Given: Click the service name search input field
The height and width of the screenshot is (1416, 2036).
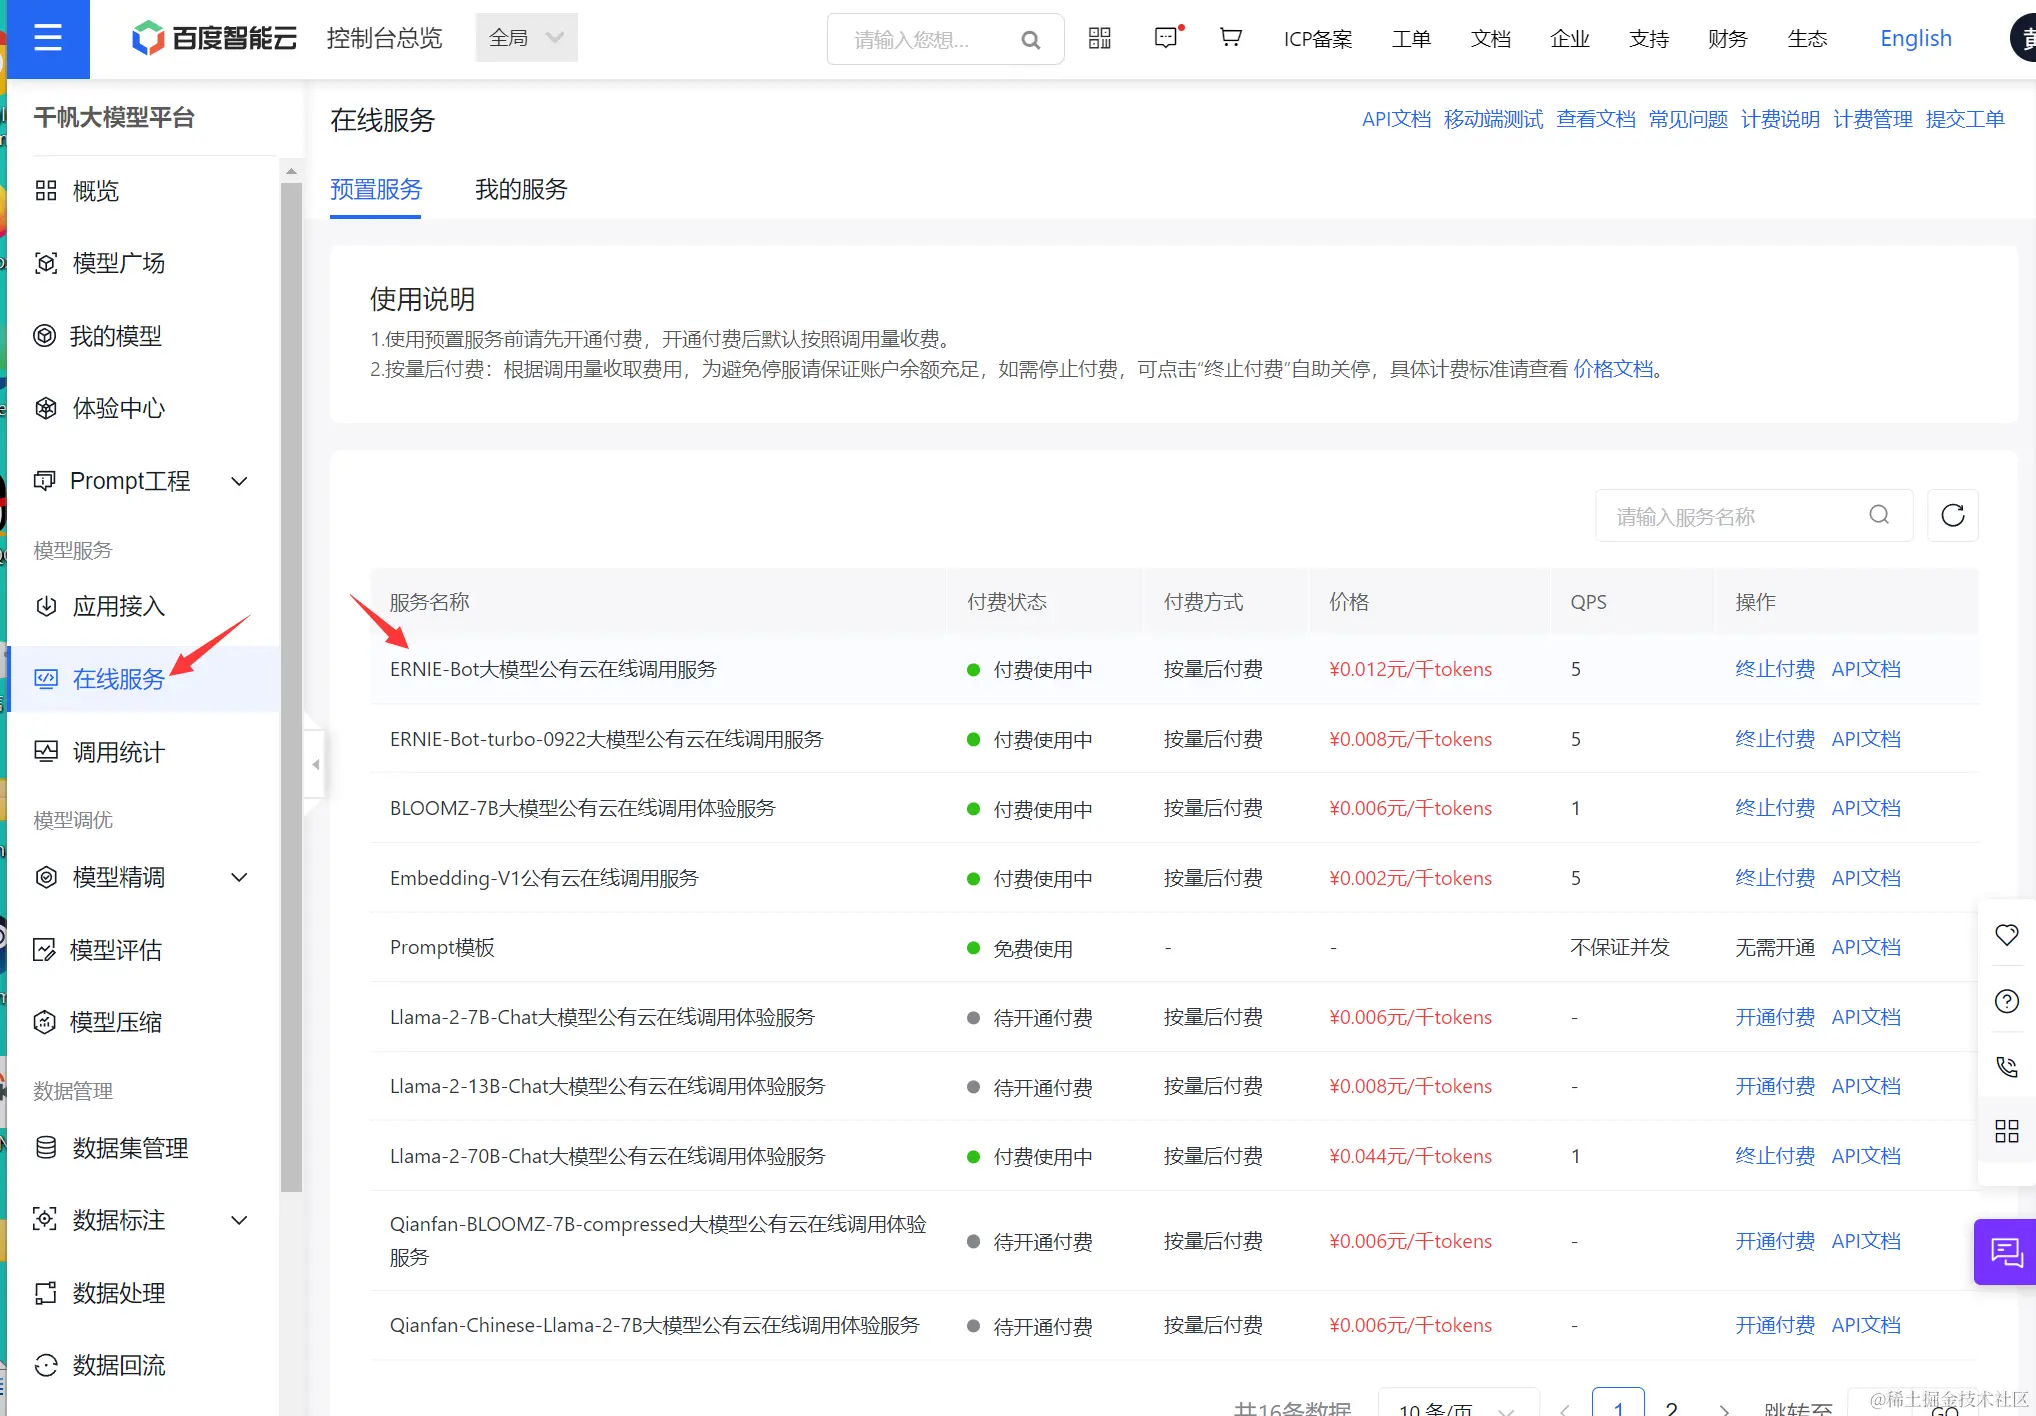Looking at the screenshot, I should pos(1740,515).
